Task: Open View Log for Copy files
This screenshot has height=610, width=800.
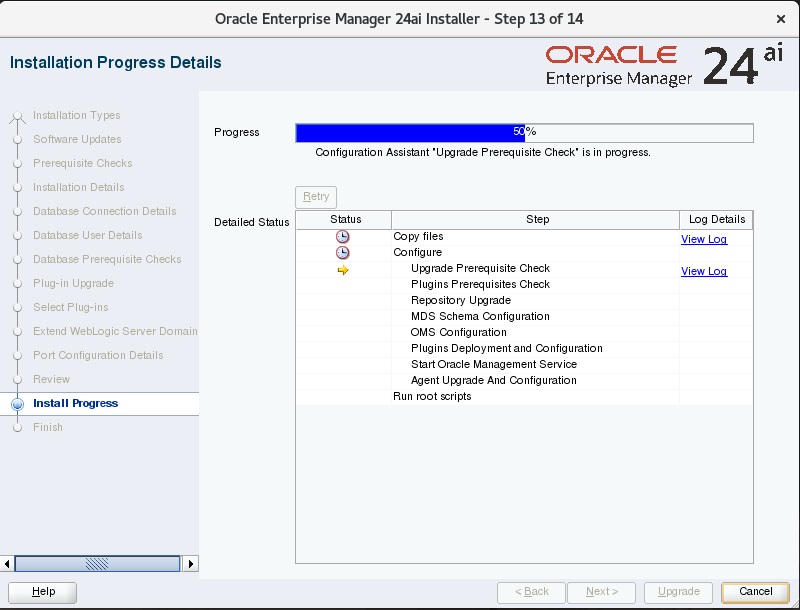Action: (704, 240)
